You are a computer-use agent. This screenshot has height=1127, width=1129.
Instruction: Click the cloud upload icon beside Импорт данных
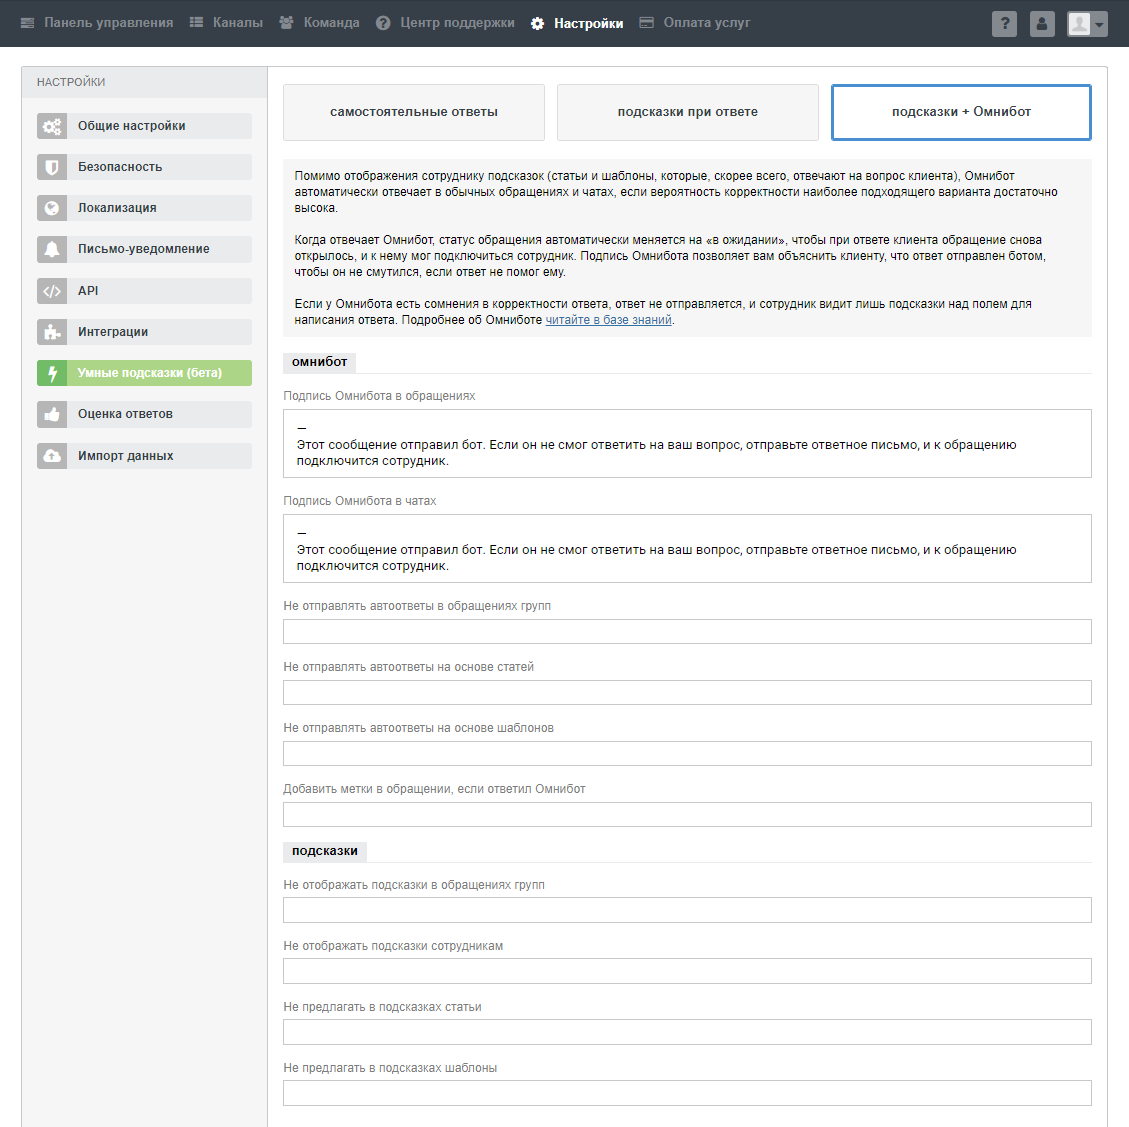(52, 456)
